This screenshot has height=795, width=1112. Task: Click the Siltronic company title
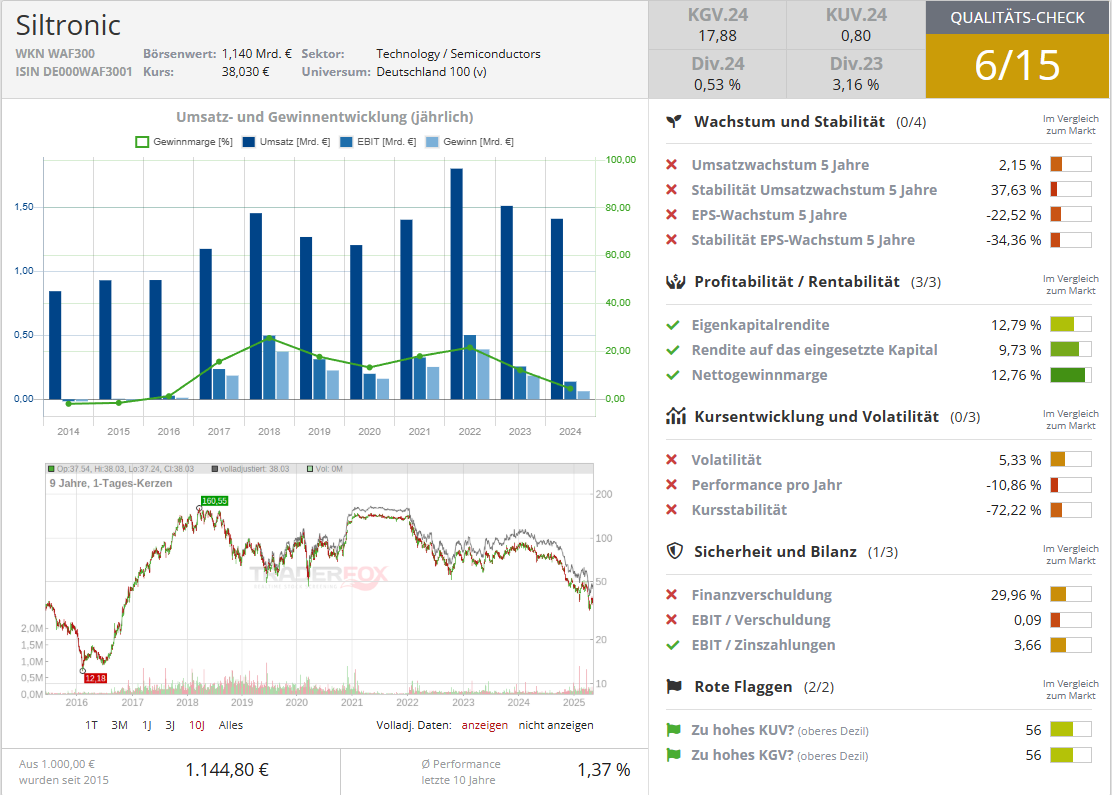[x=68, y=26]
